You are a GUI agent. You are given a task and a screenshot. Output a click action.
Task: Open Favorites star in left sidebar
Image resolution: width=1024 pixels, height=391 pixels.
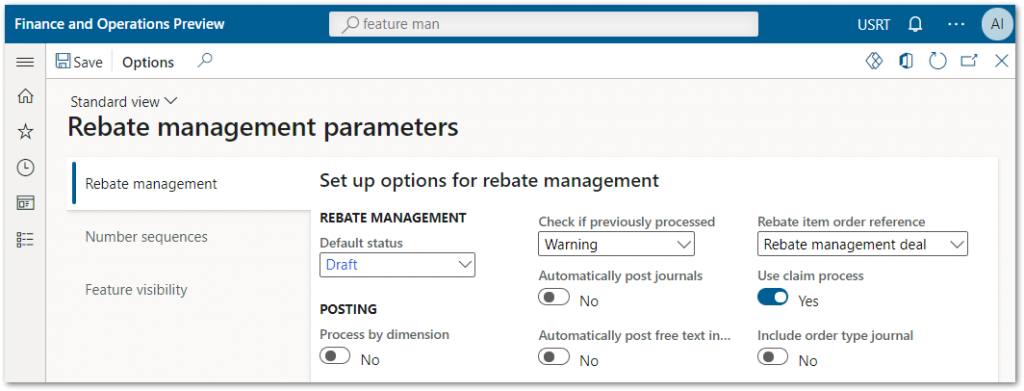pos(25,132)
